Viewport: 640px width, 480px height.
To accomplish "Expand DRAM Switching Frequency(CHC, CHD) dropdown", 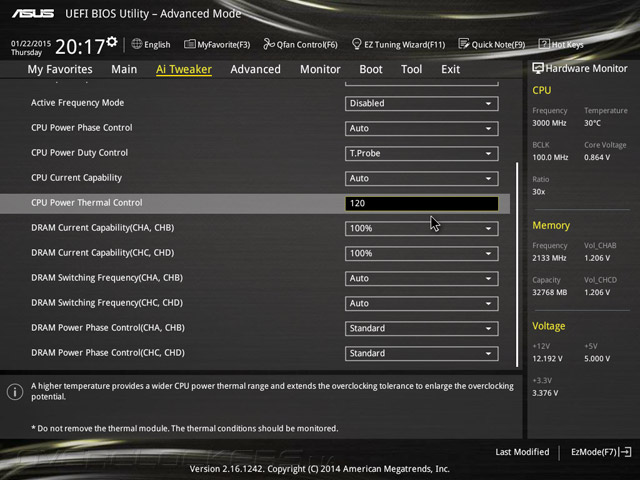I will click(x=422, y=303).
